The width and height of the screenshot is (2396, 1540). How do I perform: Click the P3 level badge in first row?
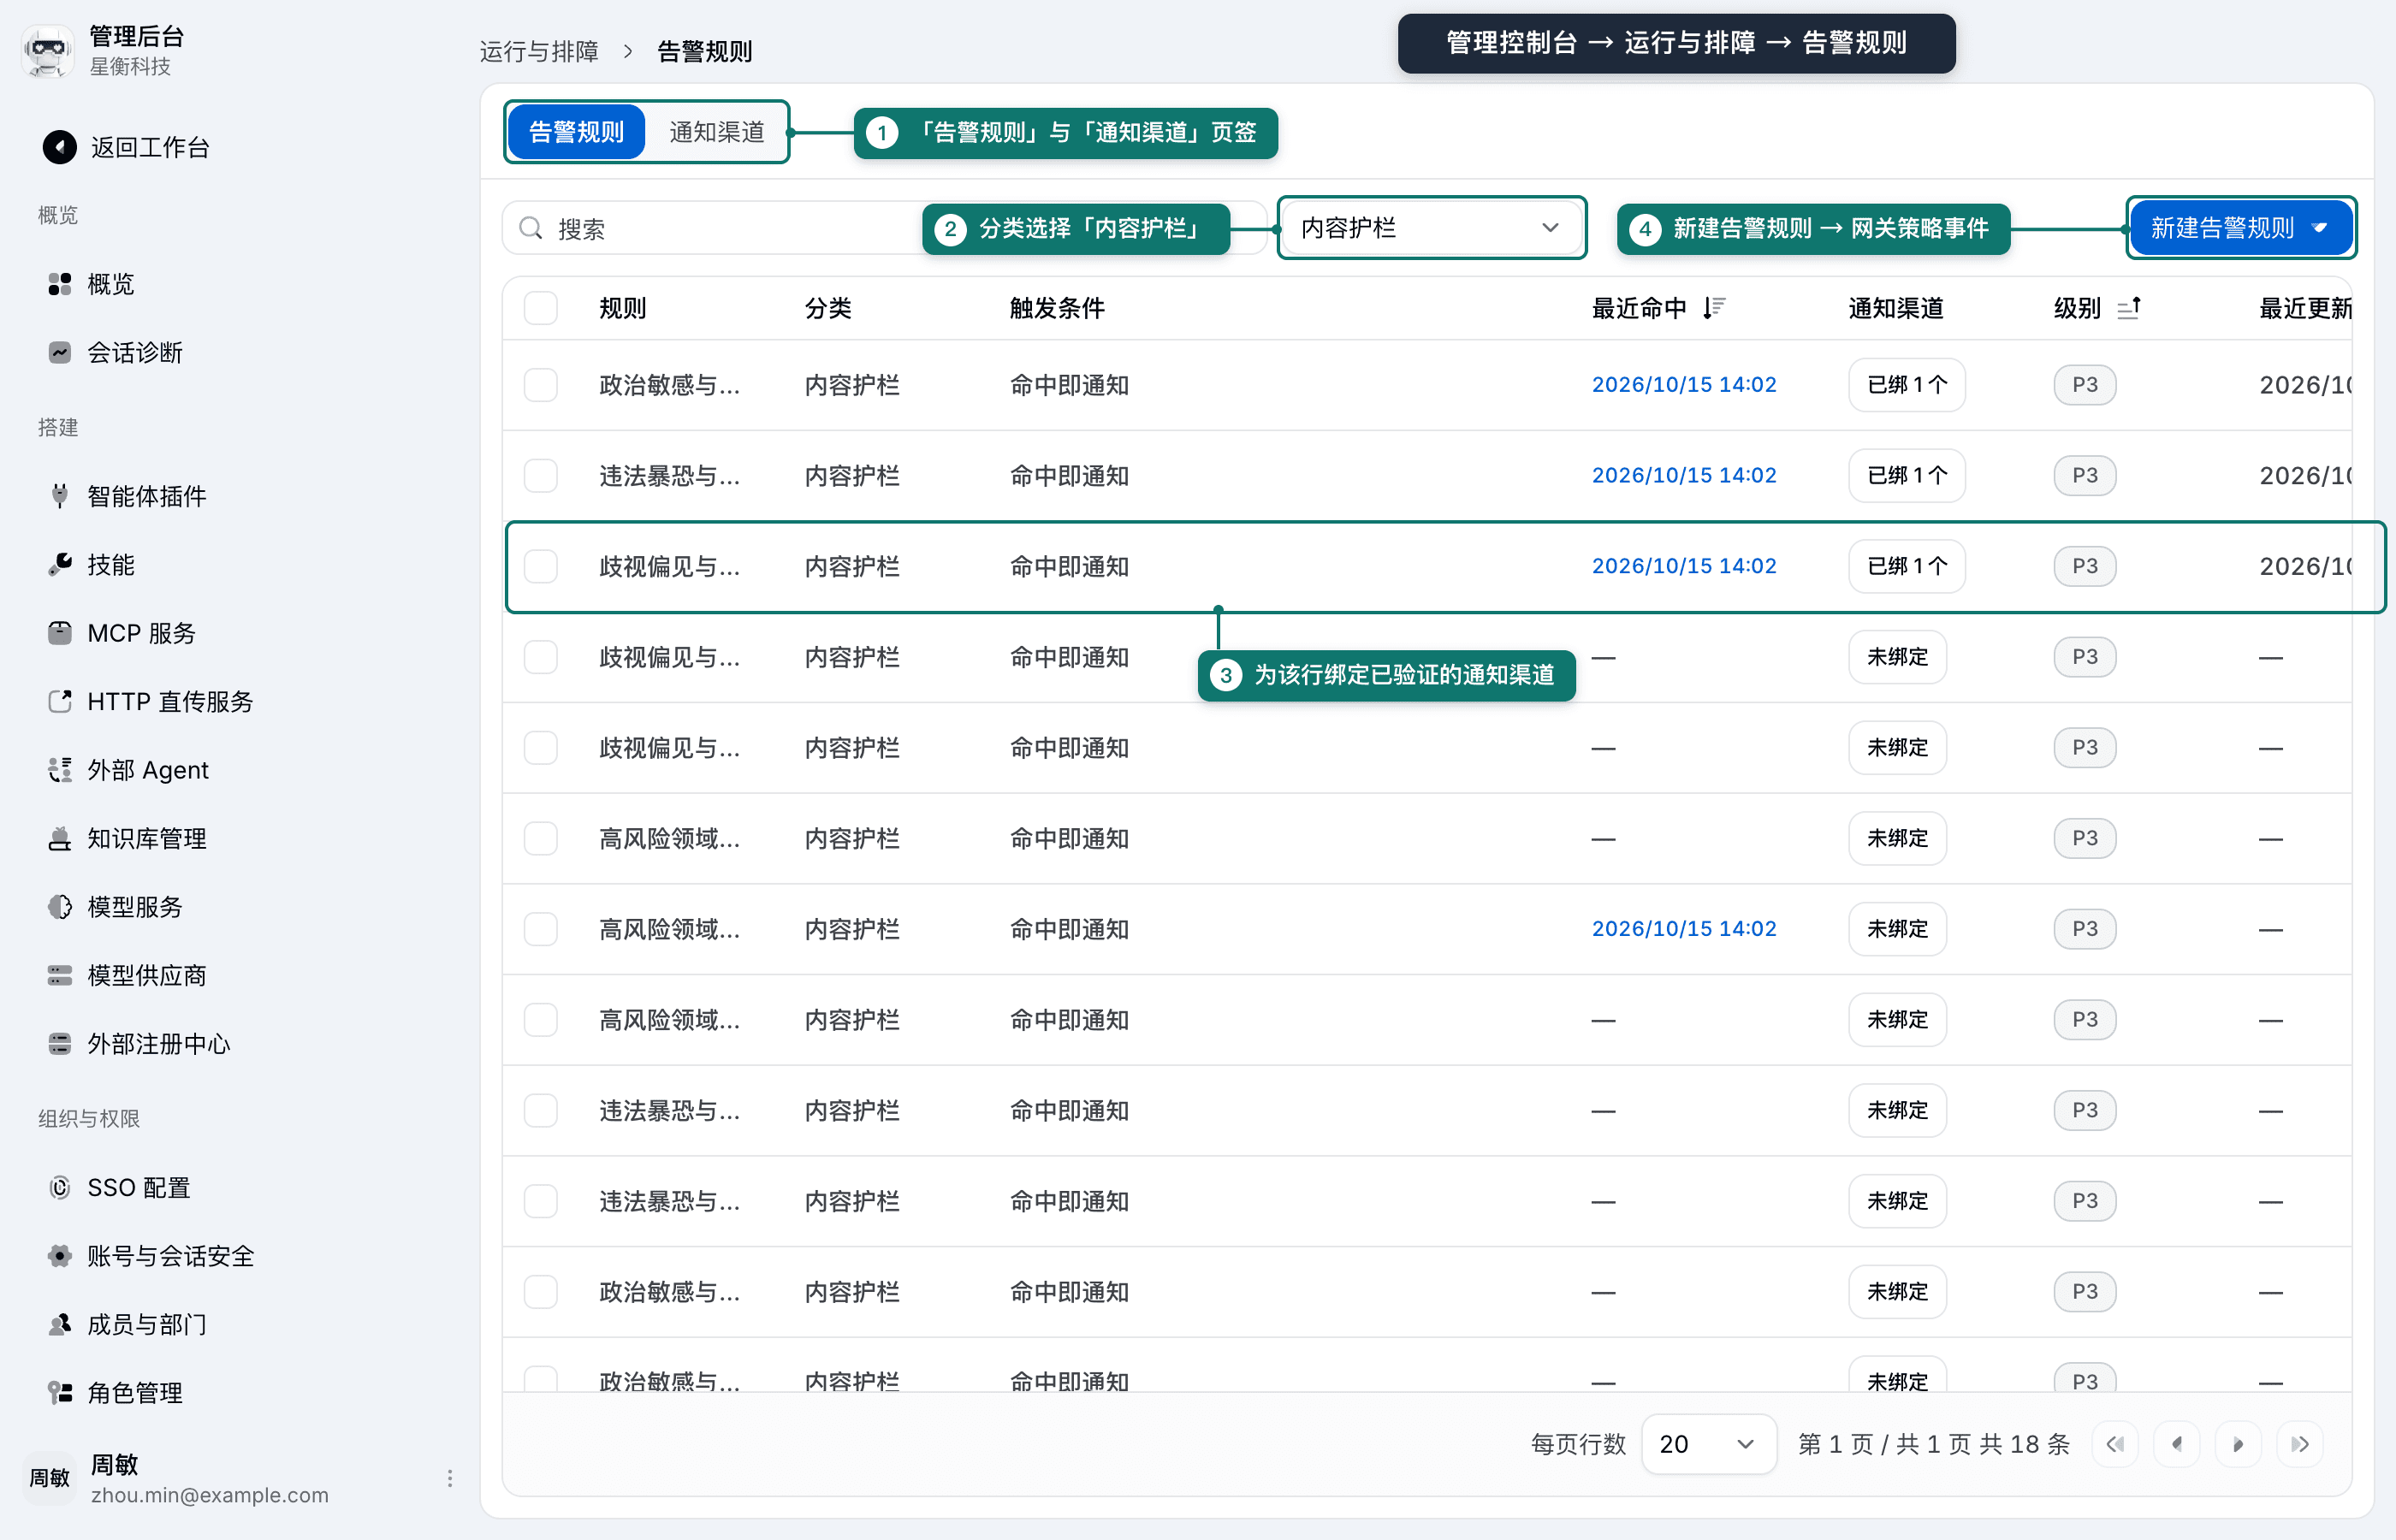tap(2085, 385)
